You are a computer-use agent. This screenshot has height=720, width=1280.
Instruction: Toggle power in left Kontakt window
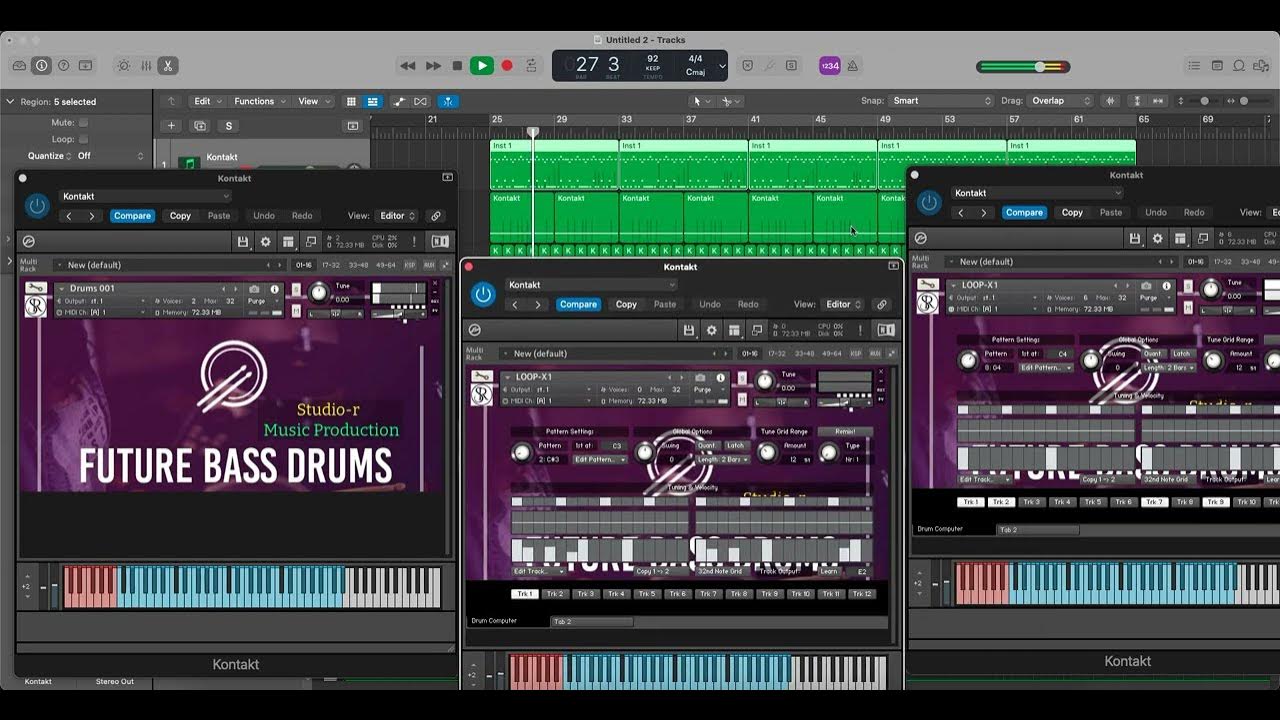pos(37,206)
